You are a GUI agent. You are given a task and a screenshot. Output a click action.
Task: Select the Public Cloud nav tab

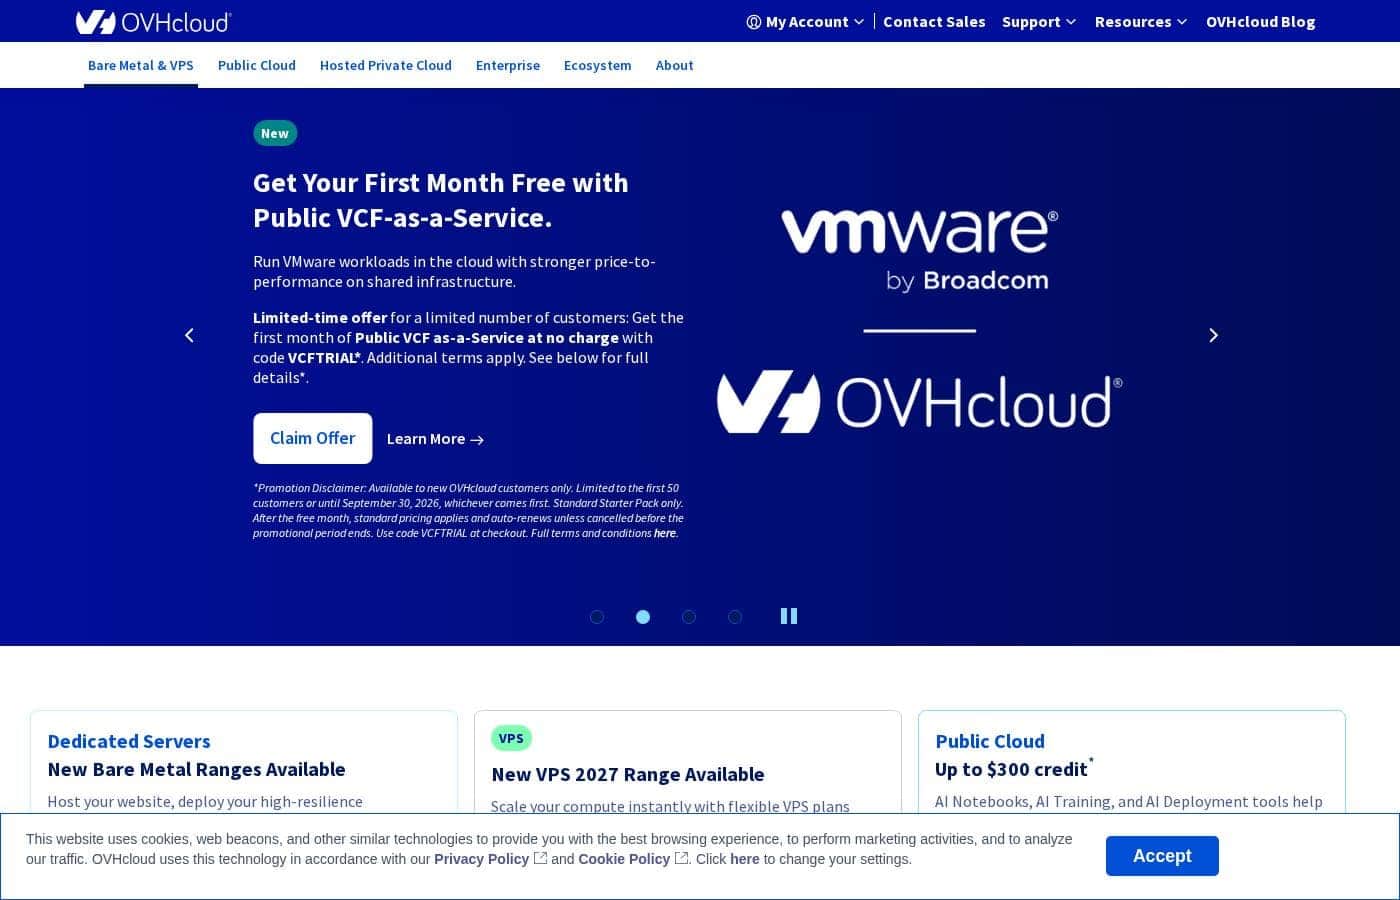(257, 65)
